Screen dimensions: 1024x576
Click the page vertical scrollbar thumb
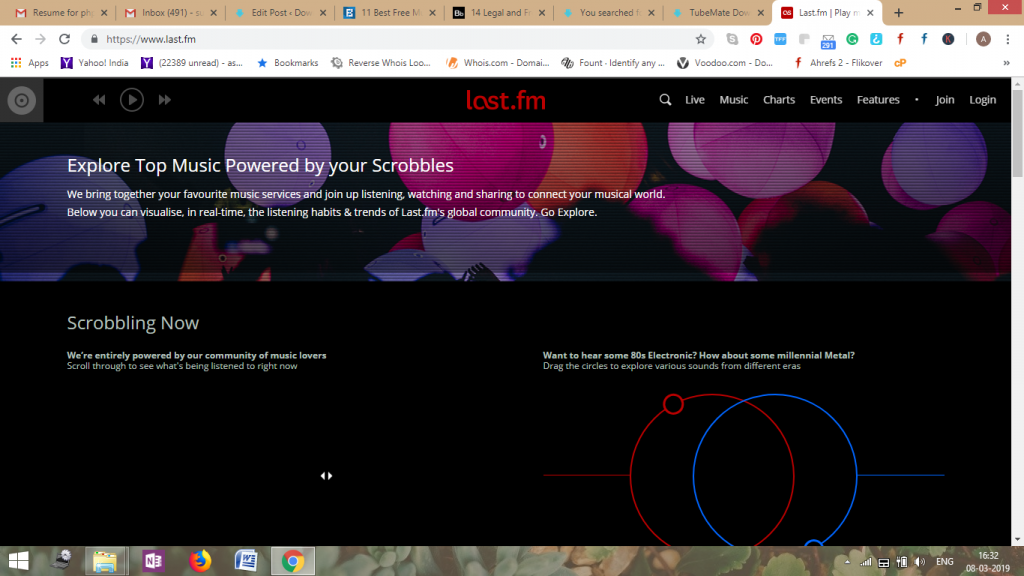click(1017, 133)
